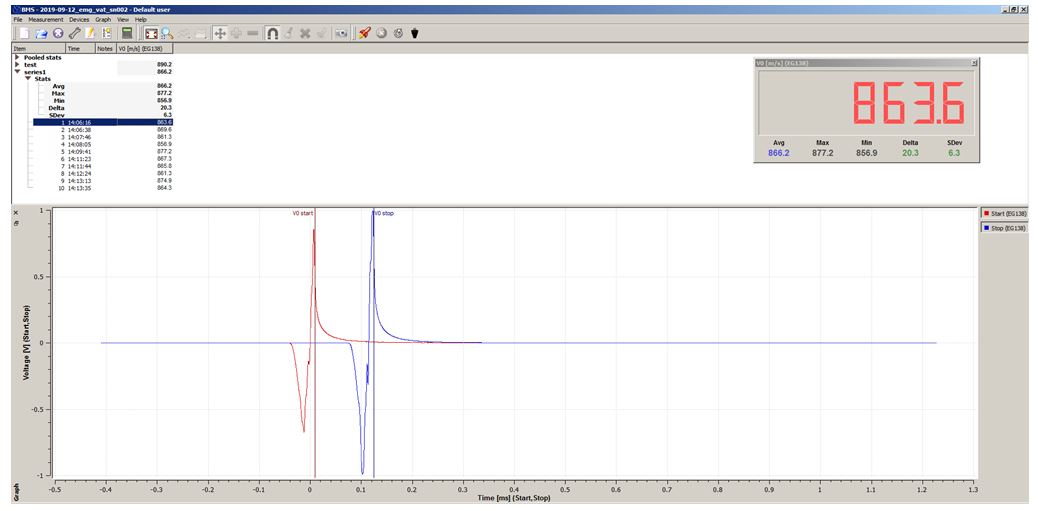Click the red rocket launch icon
This screenshot has height=511, width=1038.
pos(365,33)
